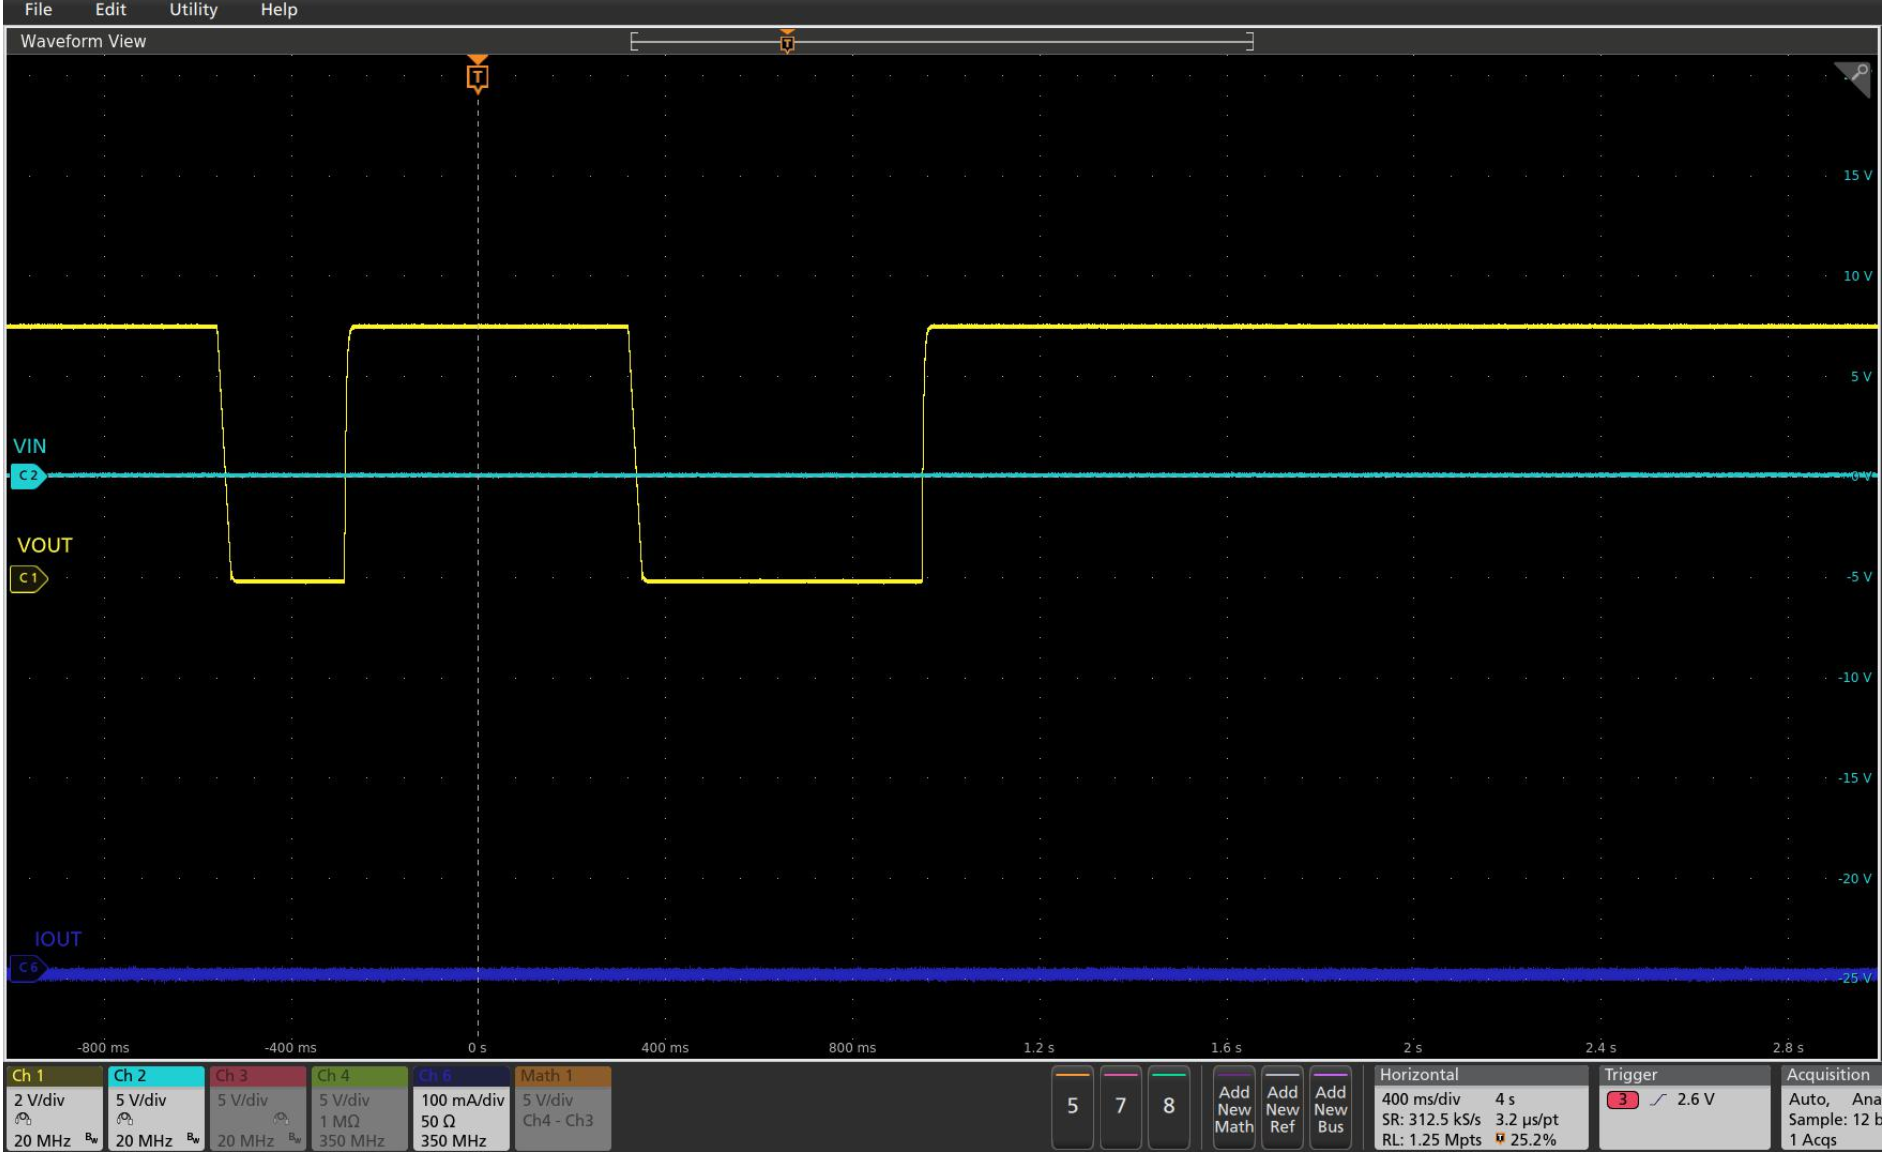The image size is (1882, 1152).
Task: Open the Acquisition settings badge
Action: [1830, 1108]
